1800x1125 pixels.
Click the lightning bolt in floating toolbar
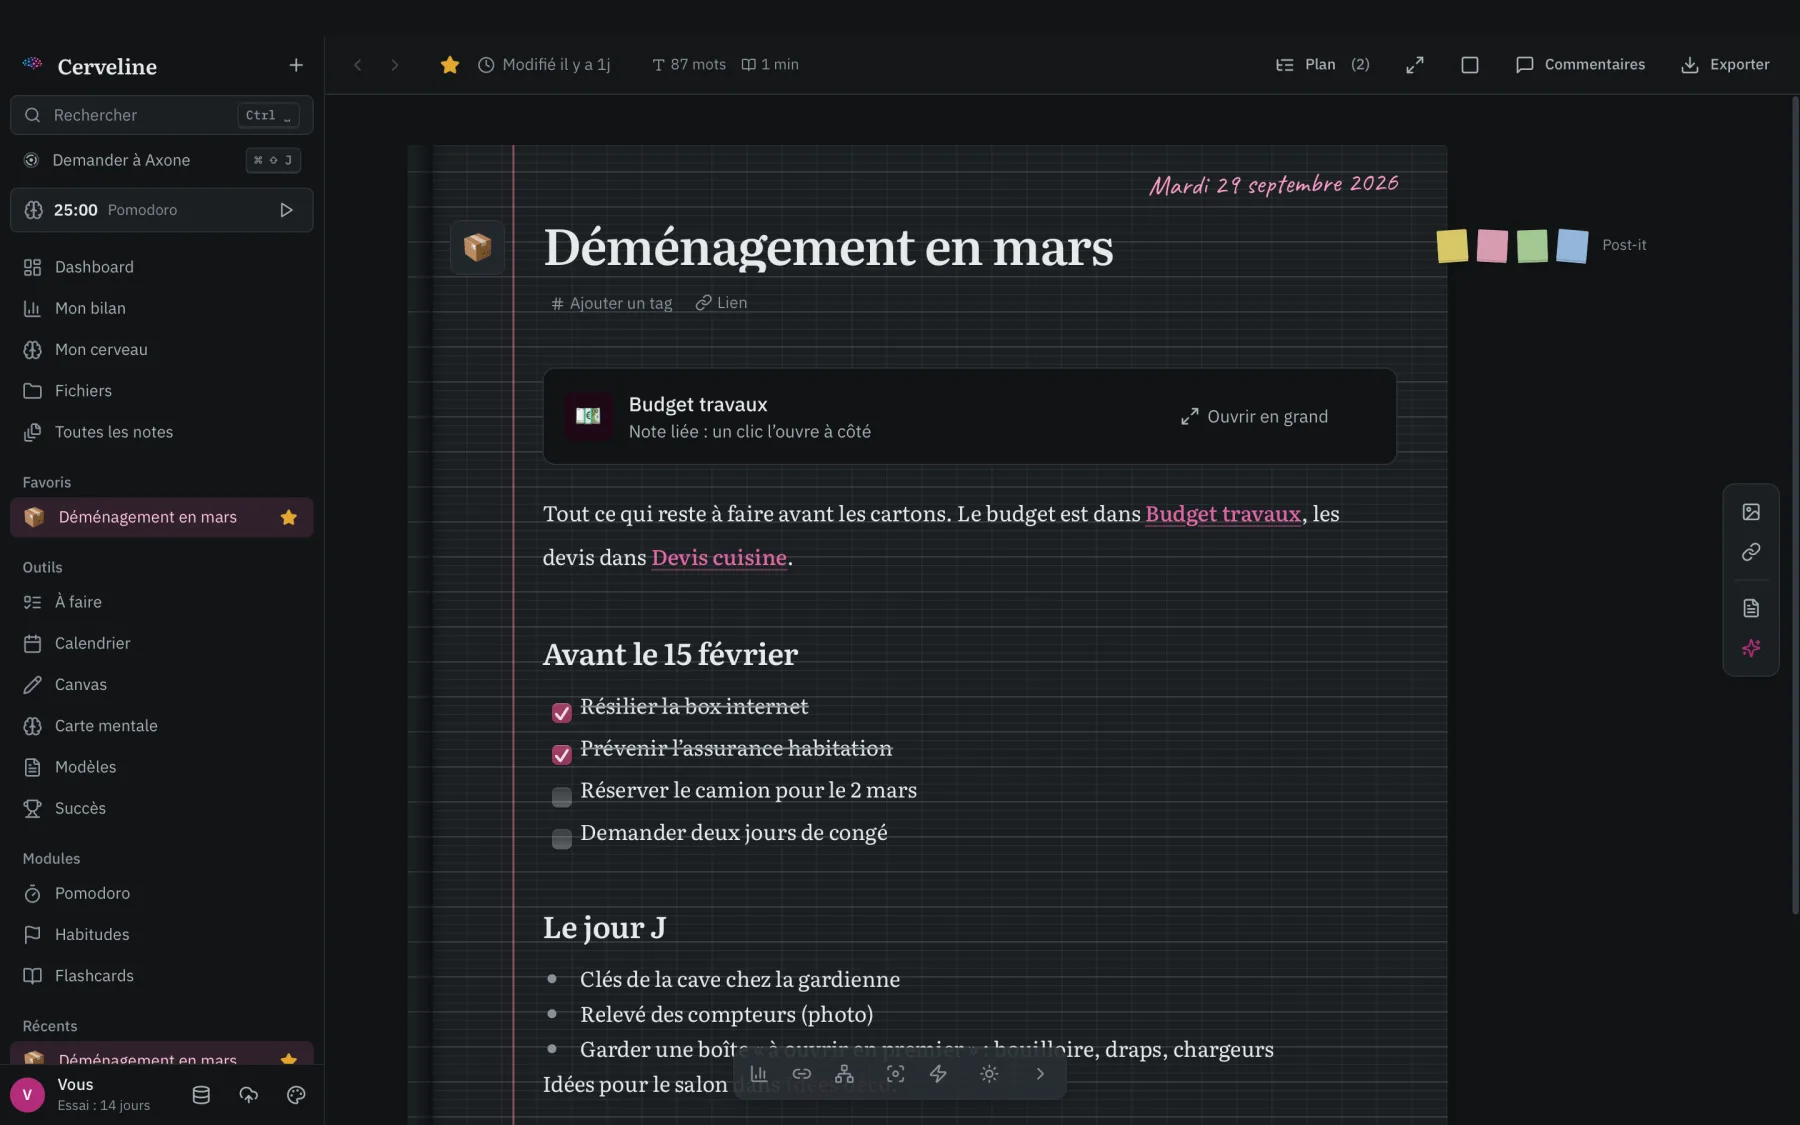pyautogui.click(x=938, y=1074)
